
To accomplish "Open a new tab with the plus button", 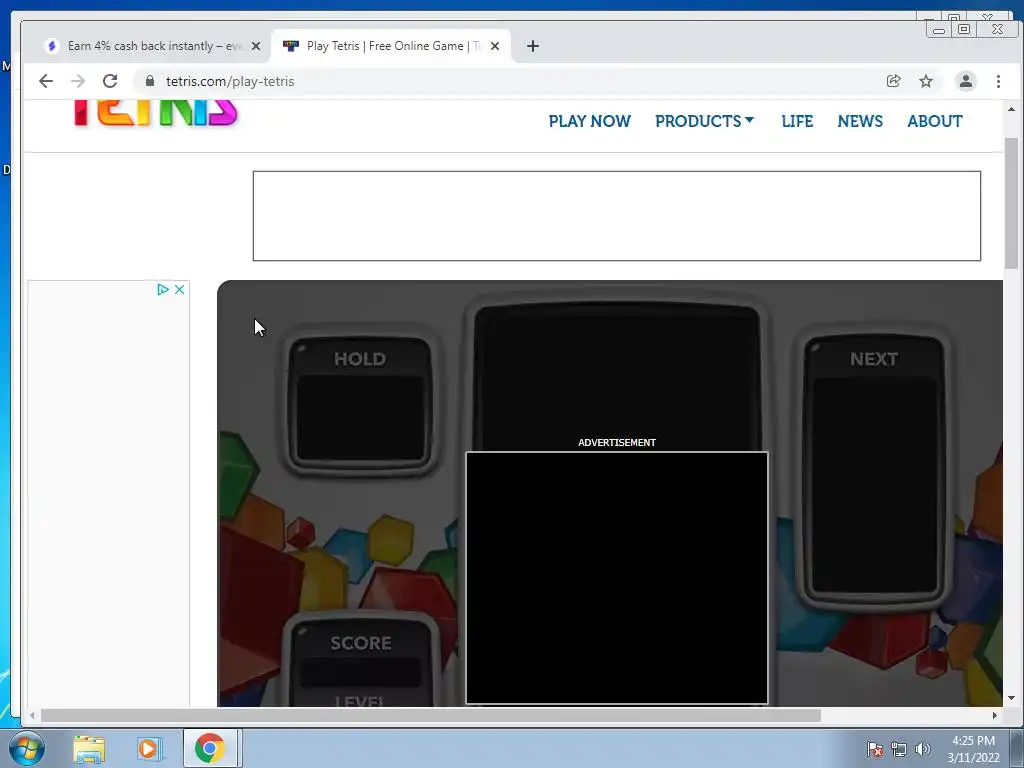I will (533, 46).
